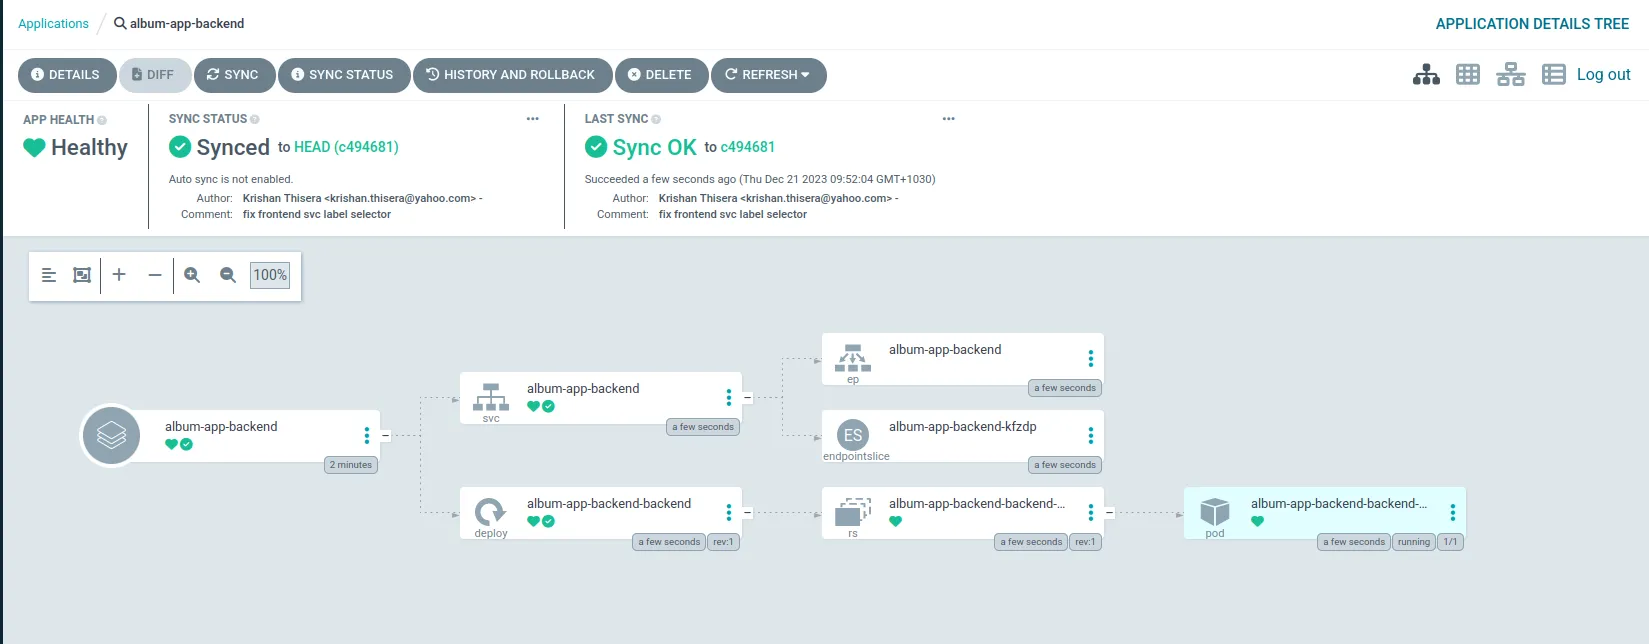Click the DIFF button
The height and width of the screenshot is (644, 1649).
[154, 75]
